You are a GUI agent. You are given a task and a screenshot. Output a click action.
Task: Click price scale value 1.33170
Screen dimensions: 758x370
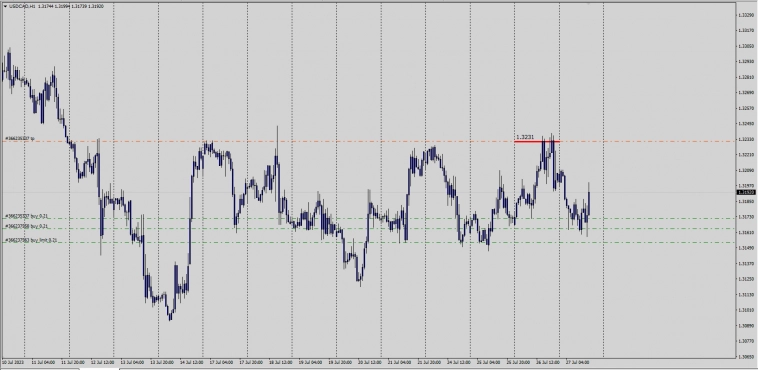pyautogui.click(x=746, y=31)
